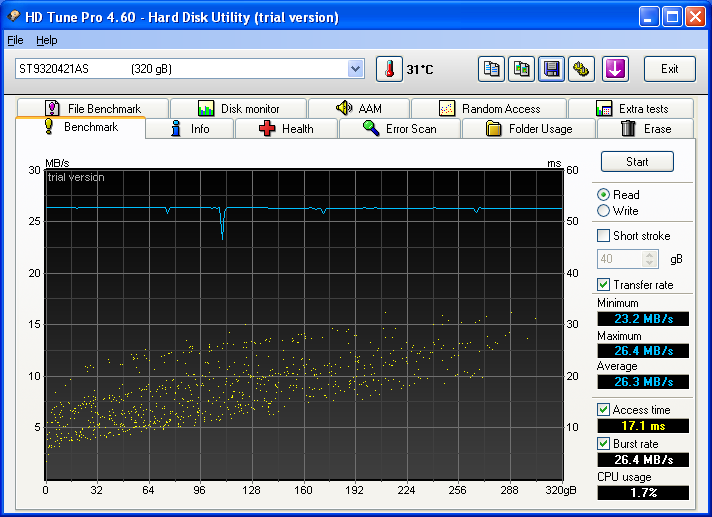Image resolution: width=712 pixels, height=517 pixels.
Task: Toggle the Access time checkbox
Action: (x=603, y=410)
